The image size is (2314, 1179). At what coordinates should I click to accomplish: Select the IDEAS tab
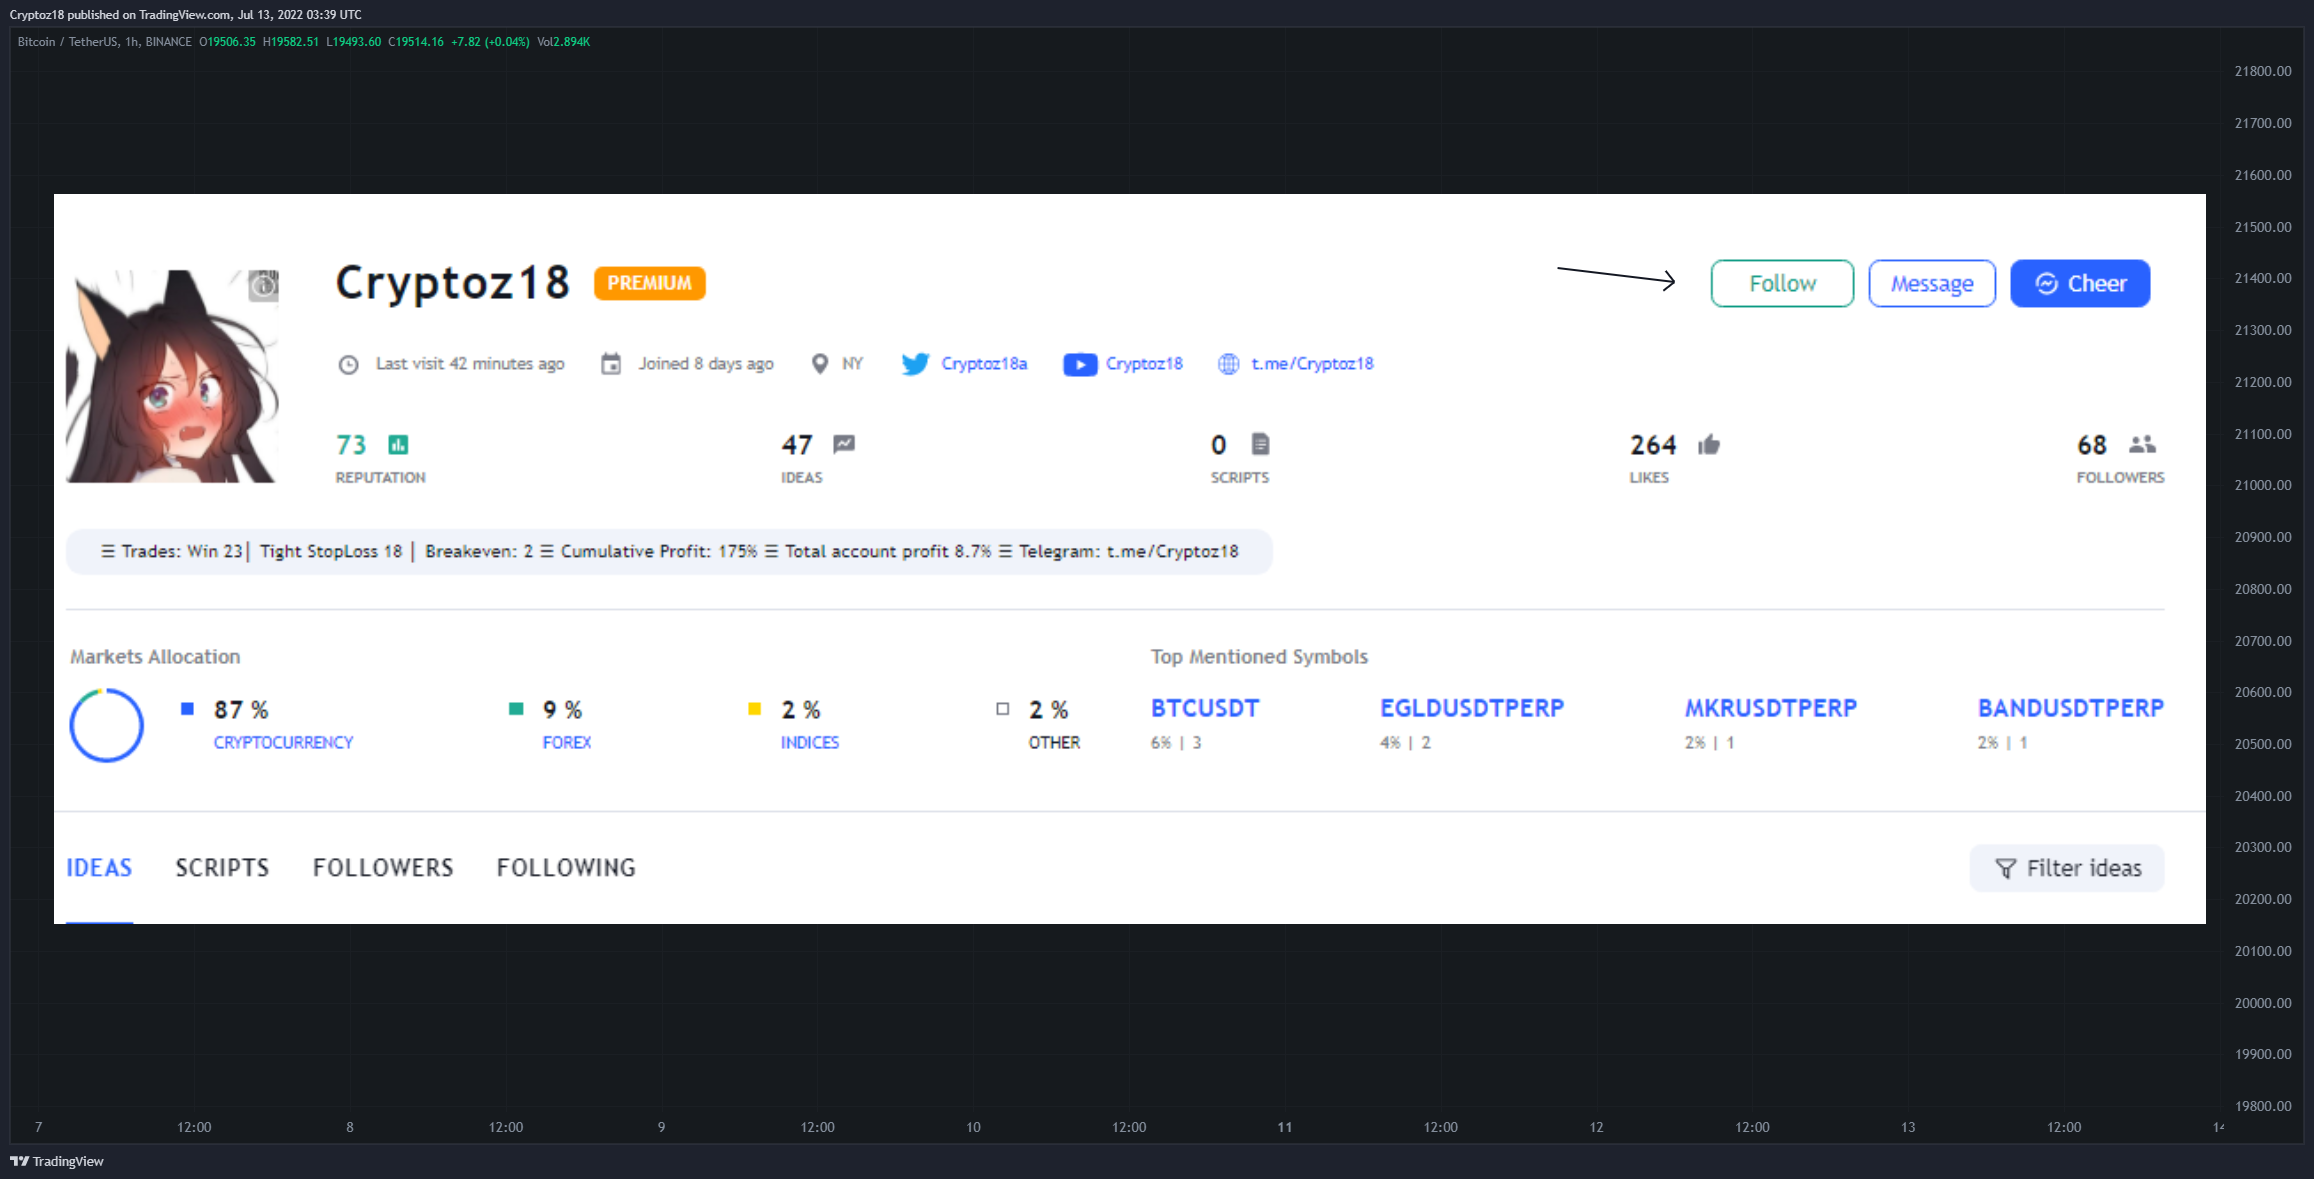[x=99, y=867]
